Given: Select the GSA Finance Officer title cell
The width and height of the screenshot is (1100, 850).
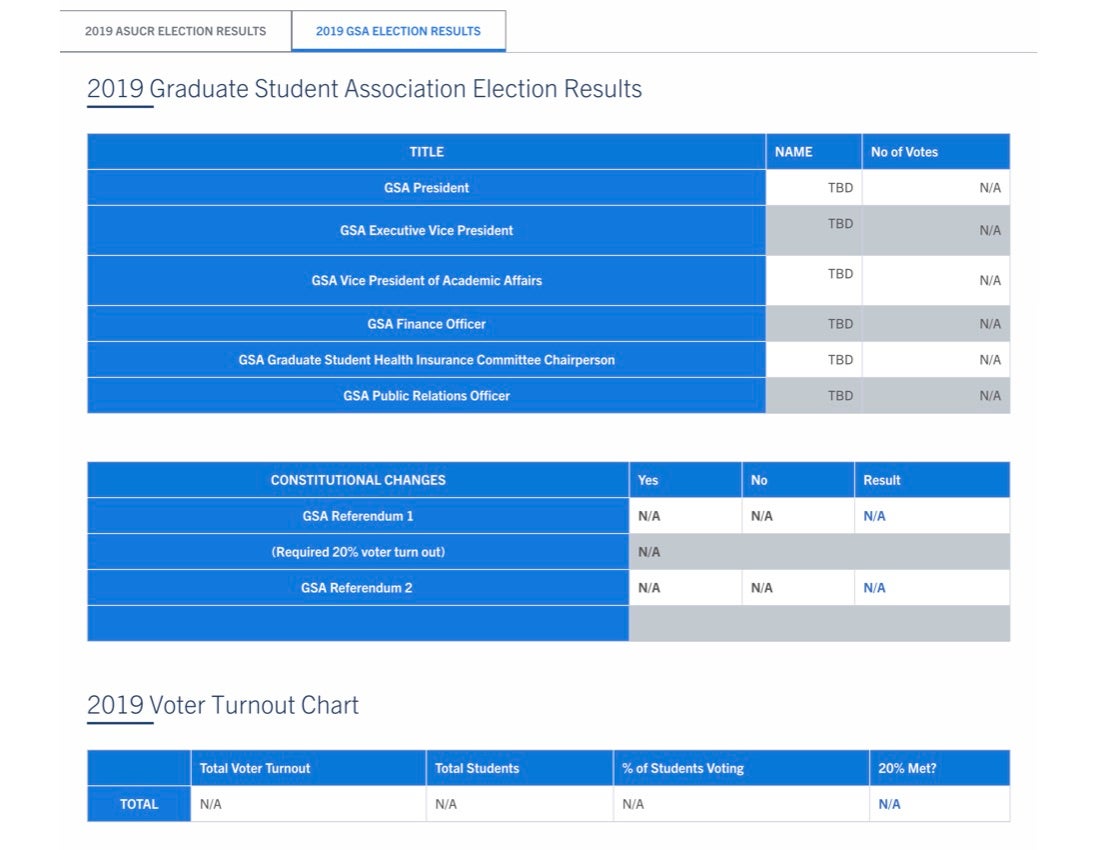Looking at the screenshot, I should coord(426,324).
